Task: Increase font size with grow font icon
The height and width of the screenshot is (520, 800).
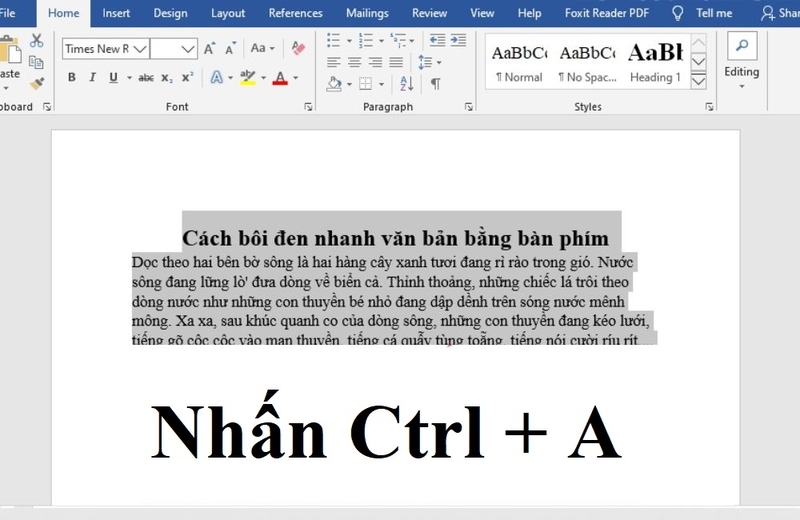Action: [209, 49]
